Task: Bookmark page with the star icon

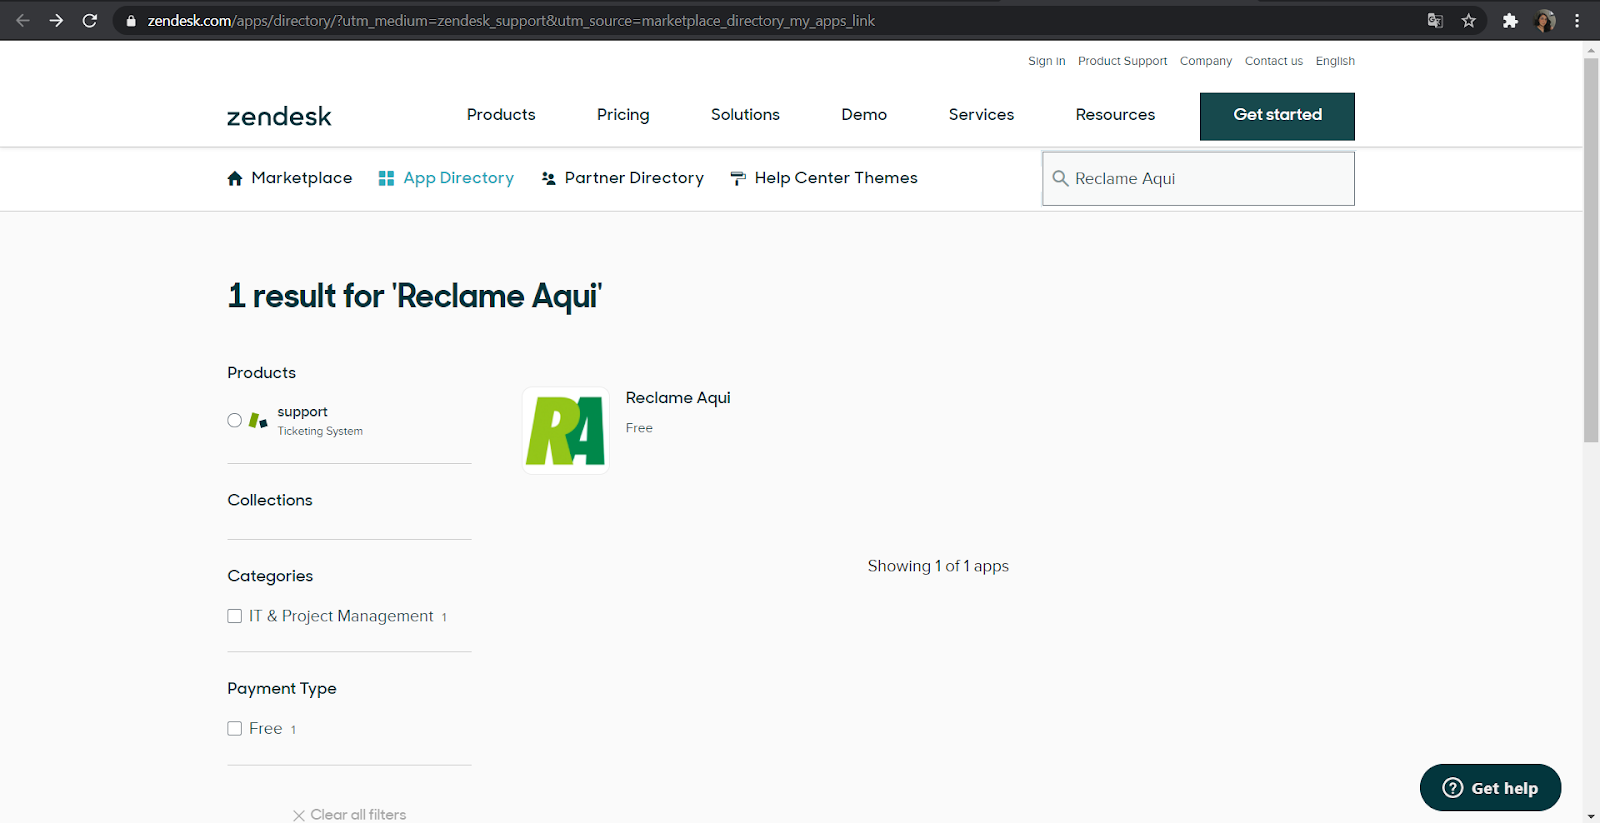Action: (x=1469, y=20)
